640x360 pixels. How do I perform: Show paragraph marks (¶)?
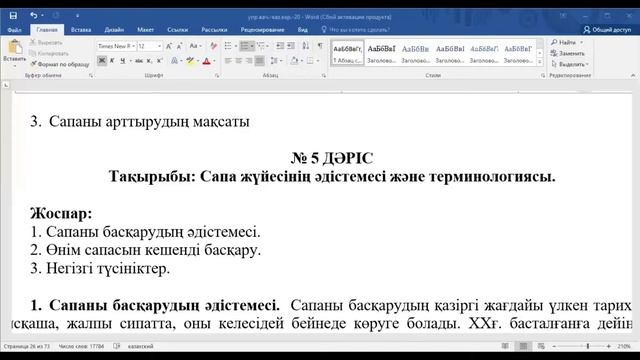(320, 46)
